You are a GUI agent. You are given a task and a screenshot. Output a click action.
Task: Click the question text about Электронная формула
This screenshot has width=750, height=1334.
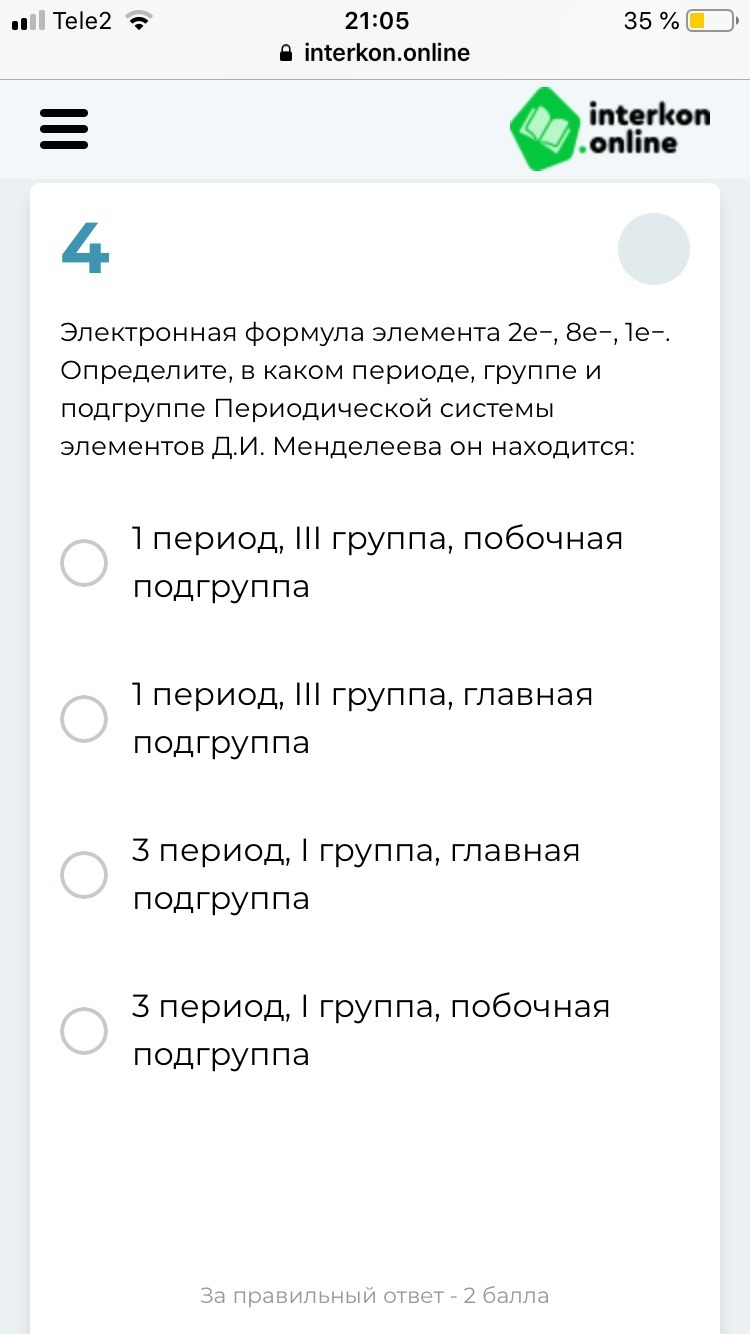[364, 390]
